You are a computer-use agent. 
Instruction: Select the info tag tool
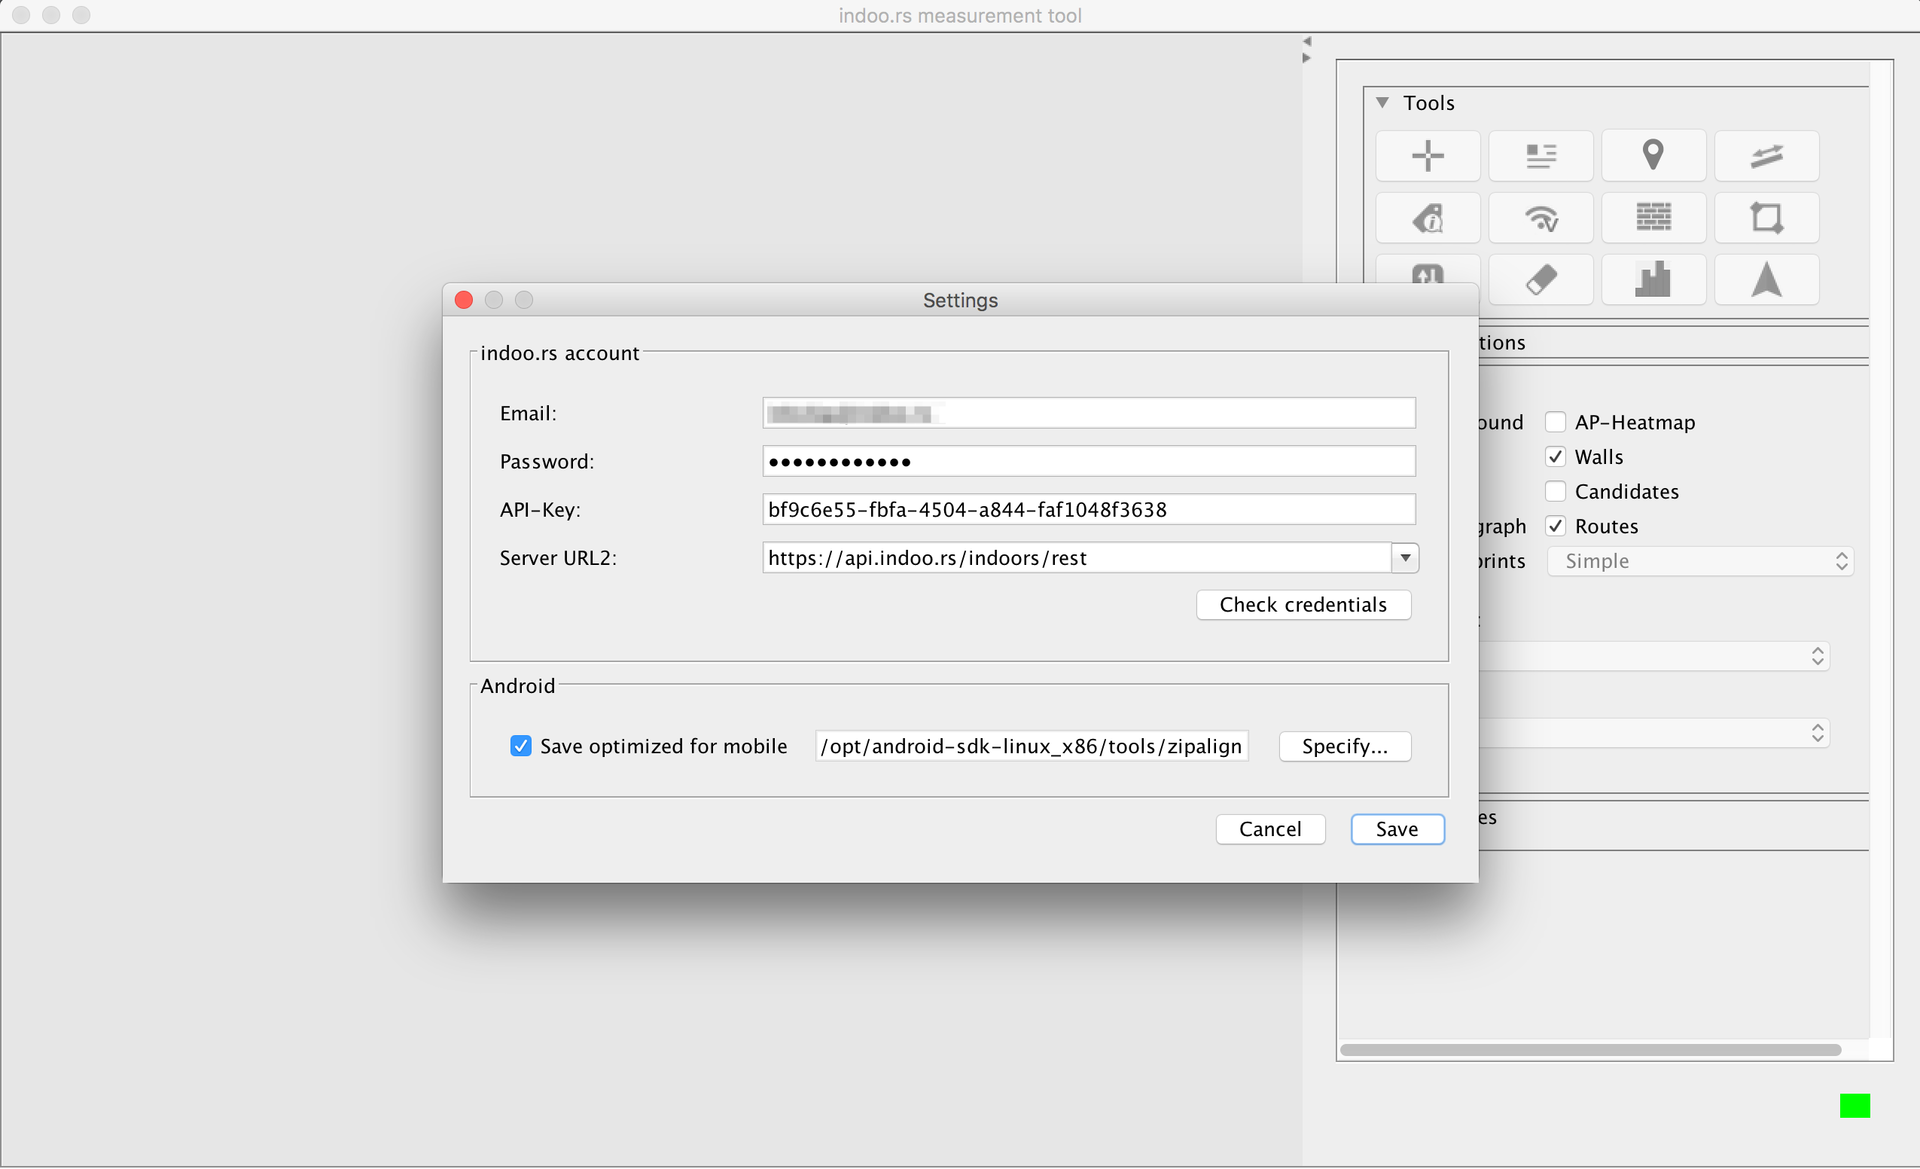click(1427, 218)
